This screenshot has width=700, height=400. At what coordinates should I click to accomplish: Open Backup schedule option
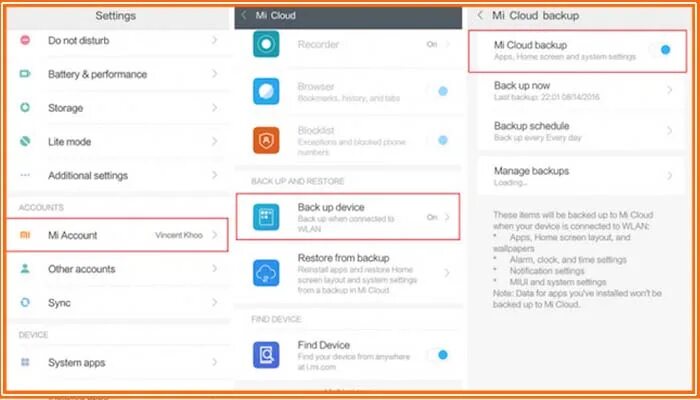(580, 131)
